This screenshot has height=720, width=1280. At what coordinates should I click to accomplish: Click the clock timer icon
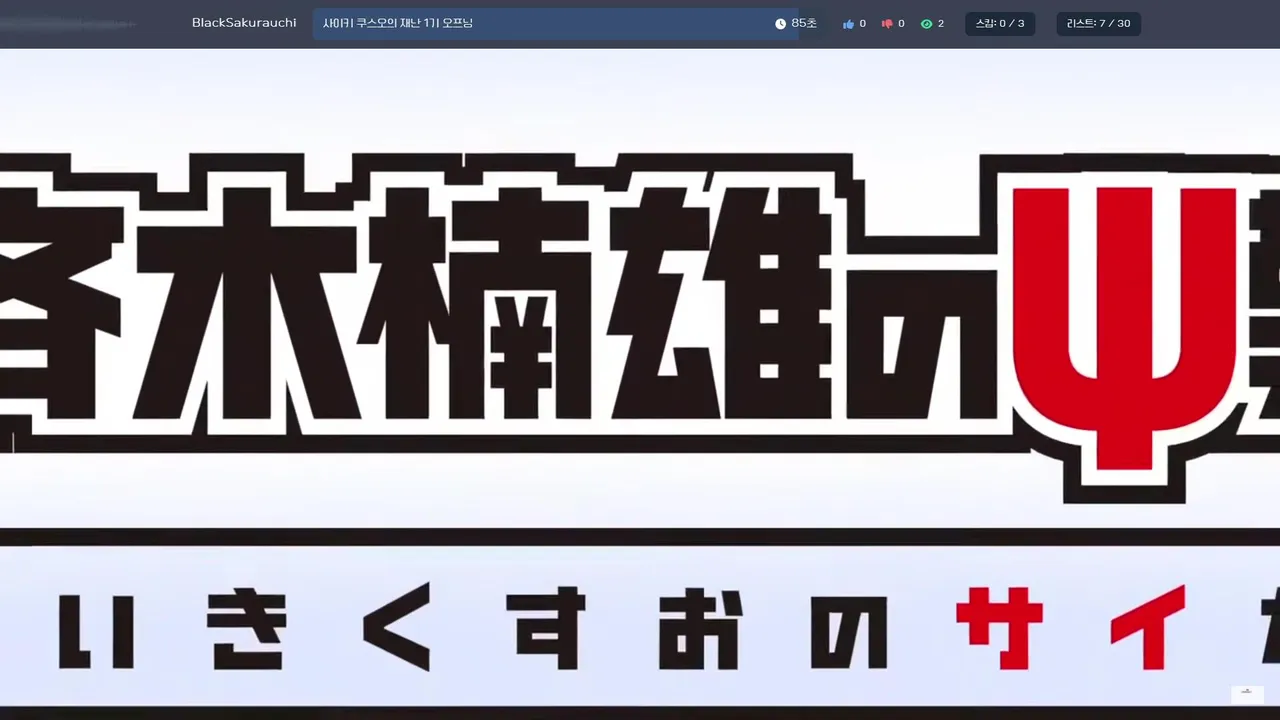click(x=780, y=24)
